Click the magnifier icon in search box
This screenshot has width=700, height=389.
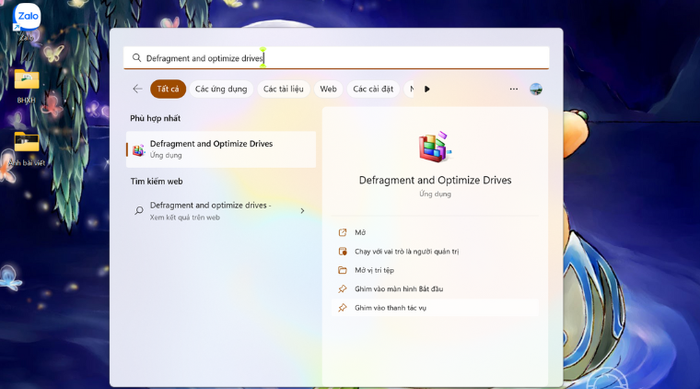click(x=137, y=58)
